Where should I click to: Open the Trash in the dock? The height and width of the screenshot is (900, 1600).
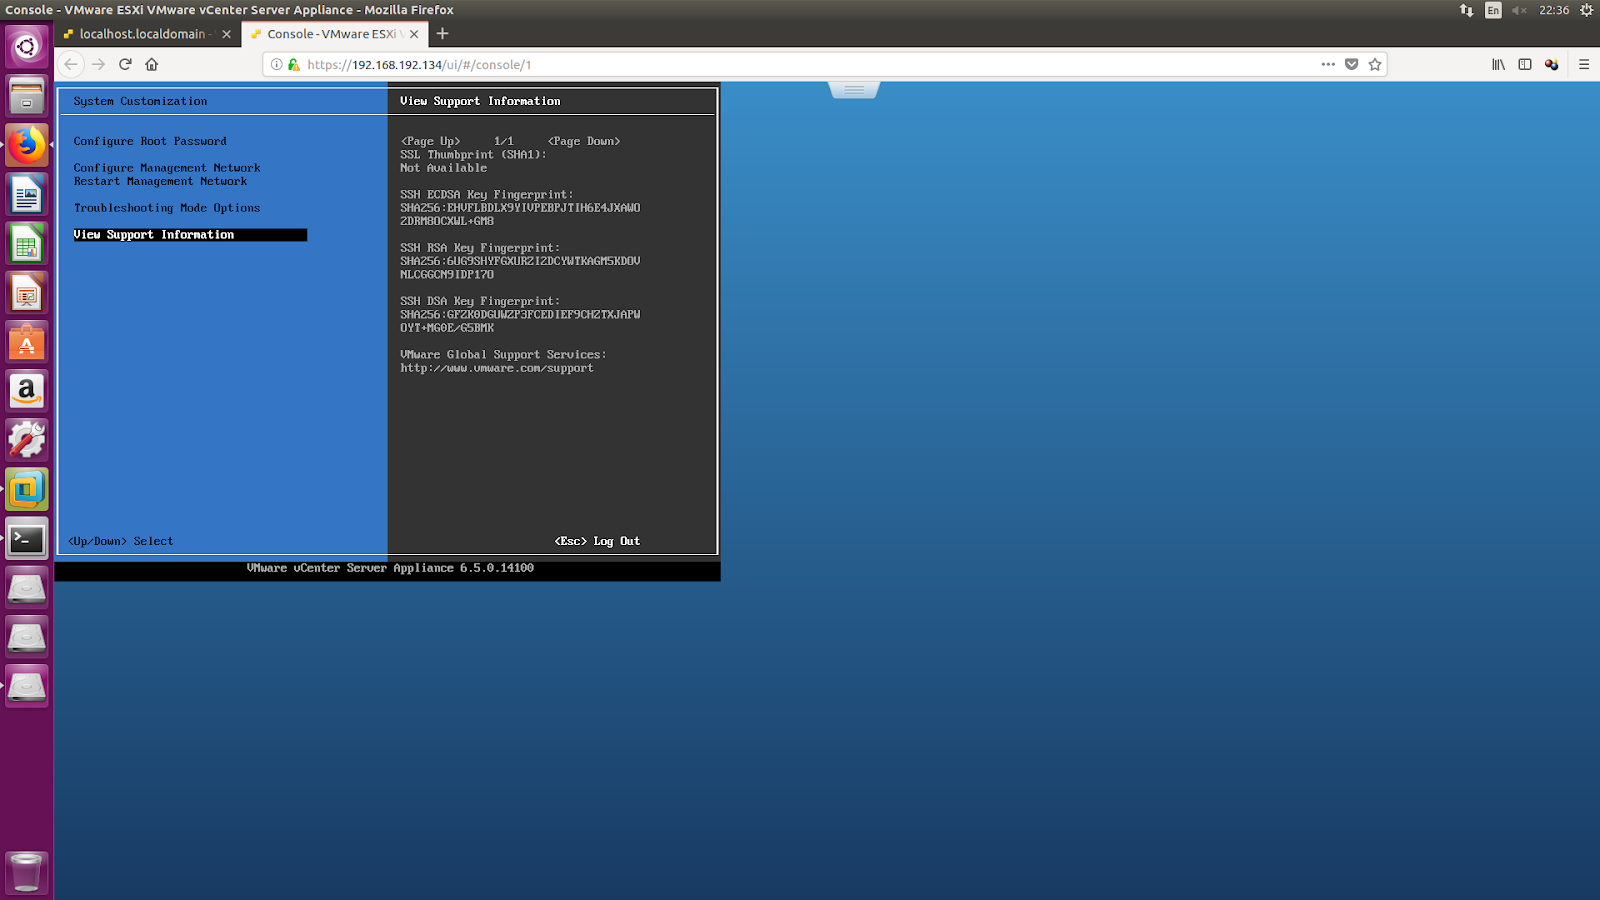pyautogui.click(x=27, y=871)
